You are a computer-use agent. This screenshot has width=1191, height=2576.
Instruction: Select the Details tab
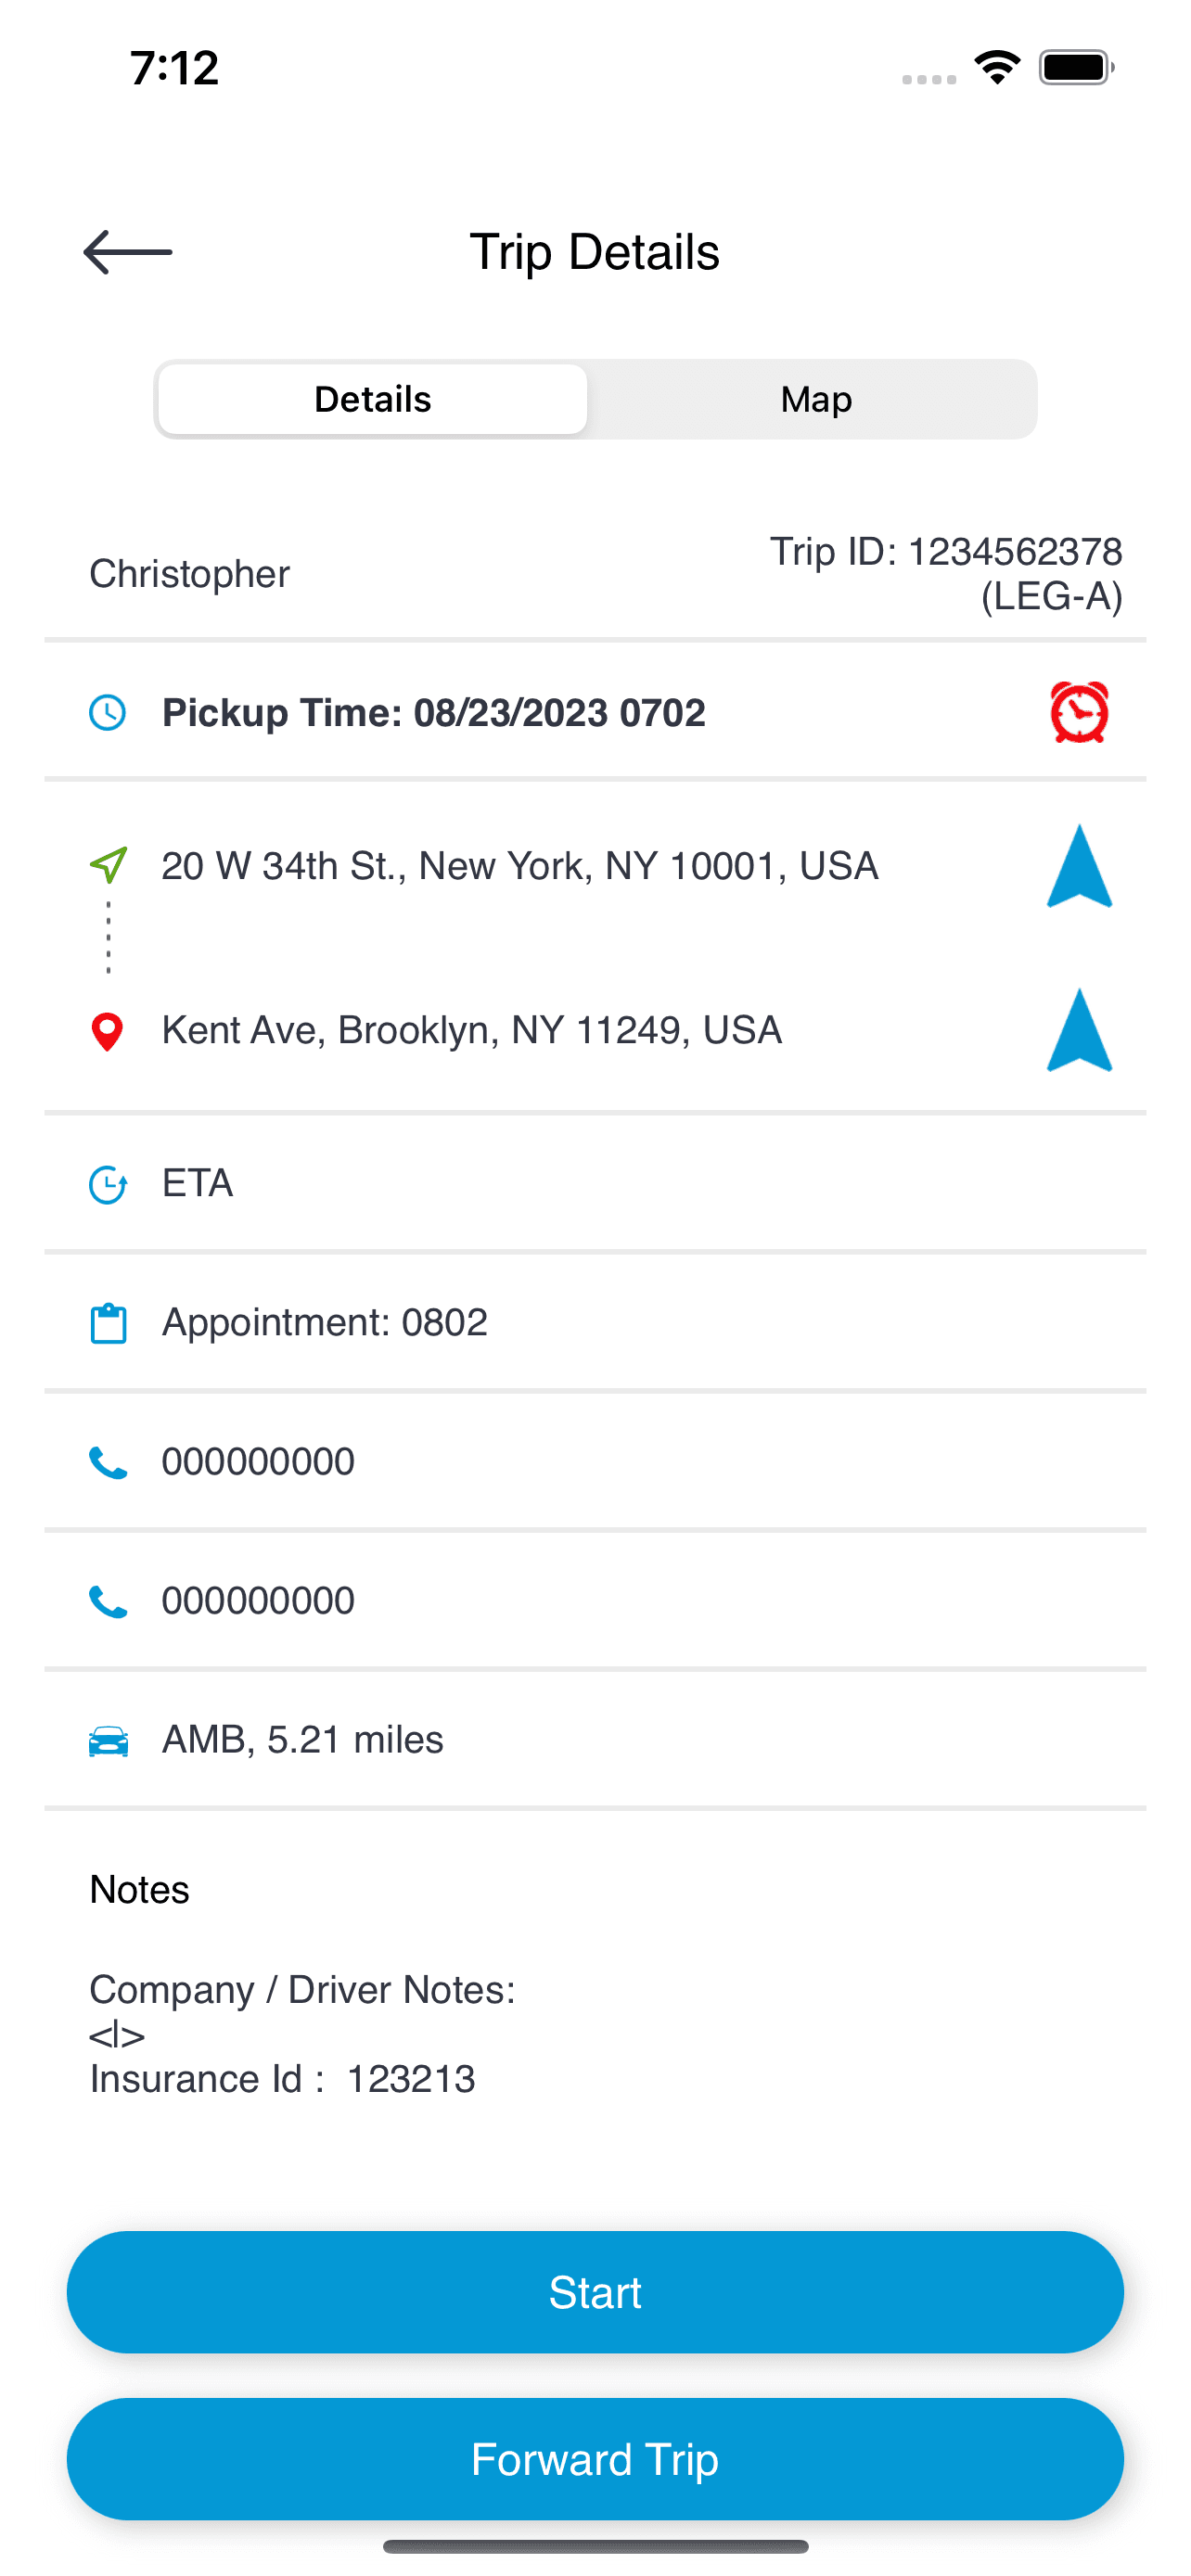pos(373,400)
